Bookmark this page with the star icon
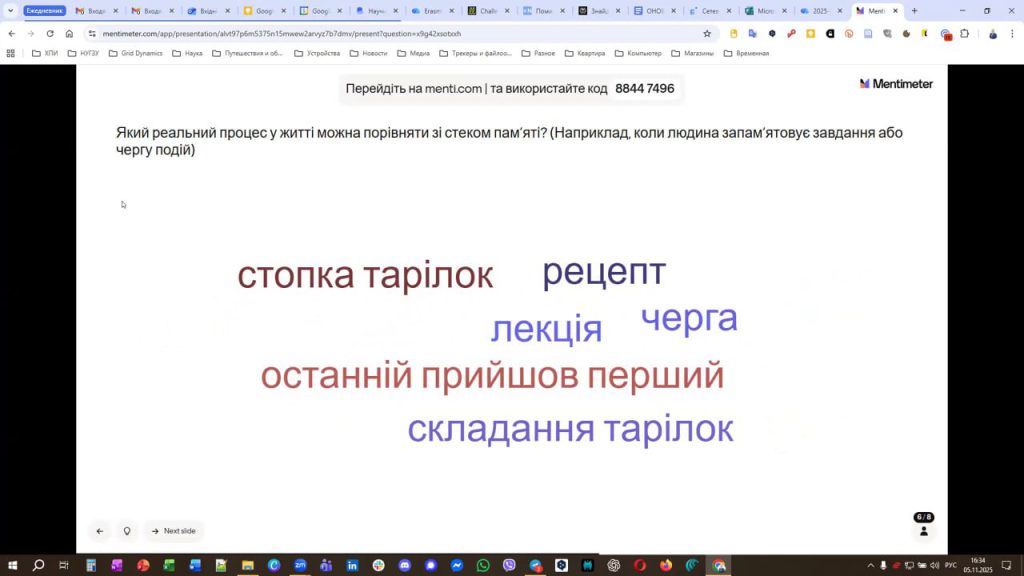1024x576 pixels. [x=707, y=33]
